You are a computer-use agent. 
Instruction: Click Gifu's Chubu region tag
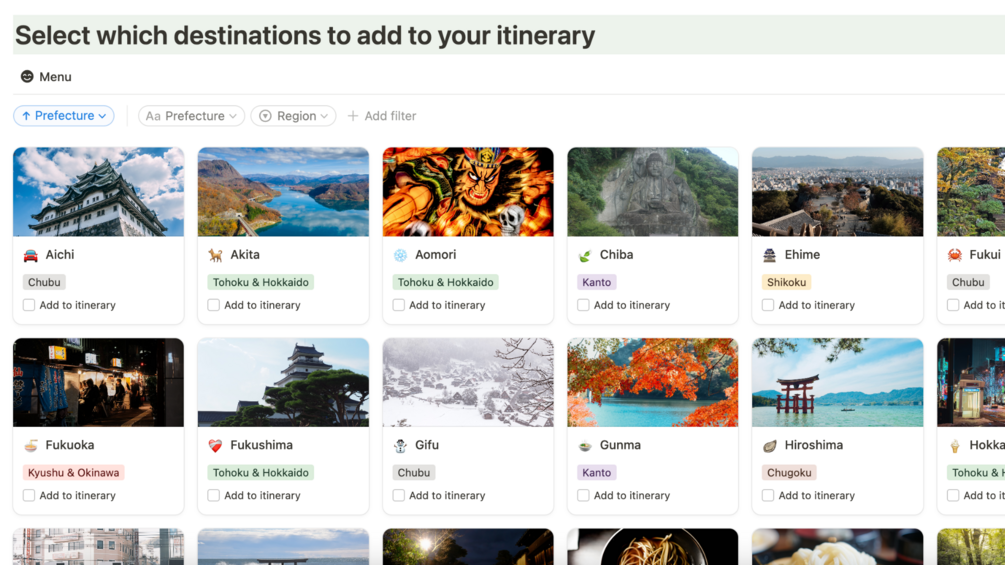pyautogui.click(x=413, y=473)
